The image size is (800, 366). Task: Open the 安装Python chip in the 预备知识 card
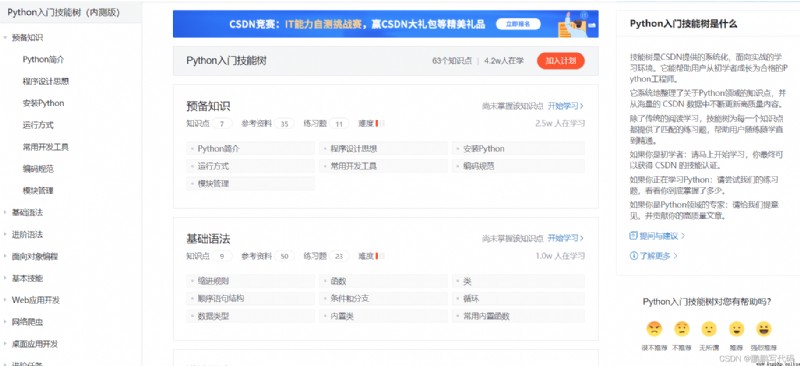pyautogui.click(x=518, y=149)
